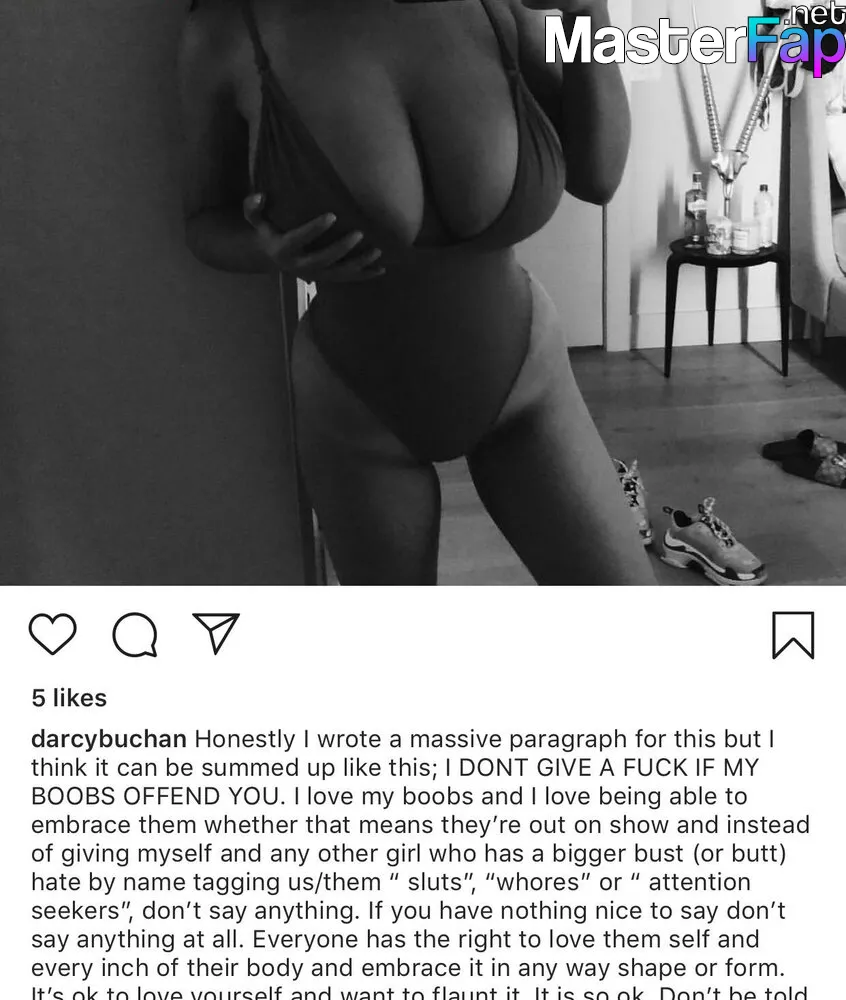Click the MasterFap watermark logo
This screenshot has width=846, height=1000.
tap(695, 40)
